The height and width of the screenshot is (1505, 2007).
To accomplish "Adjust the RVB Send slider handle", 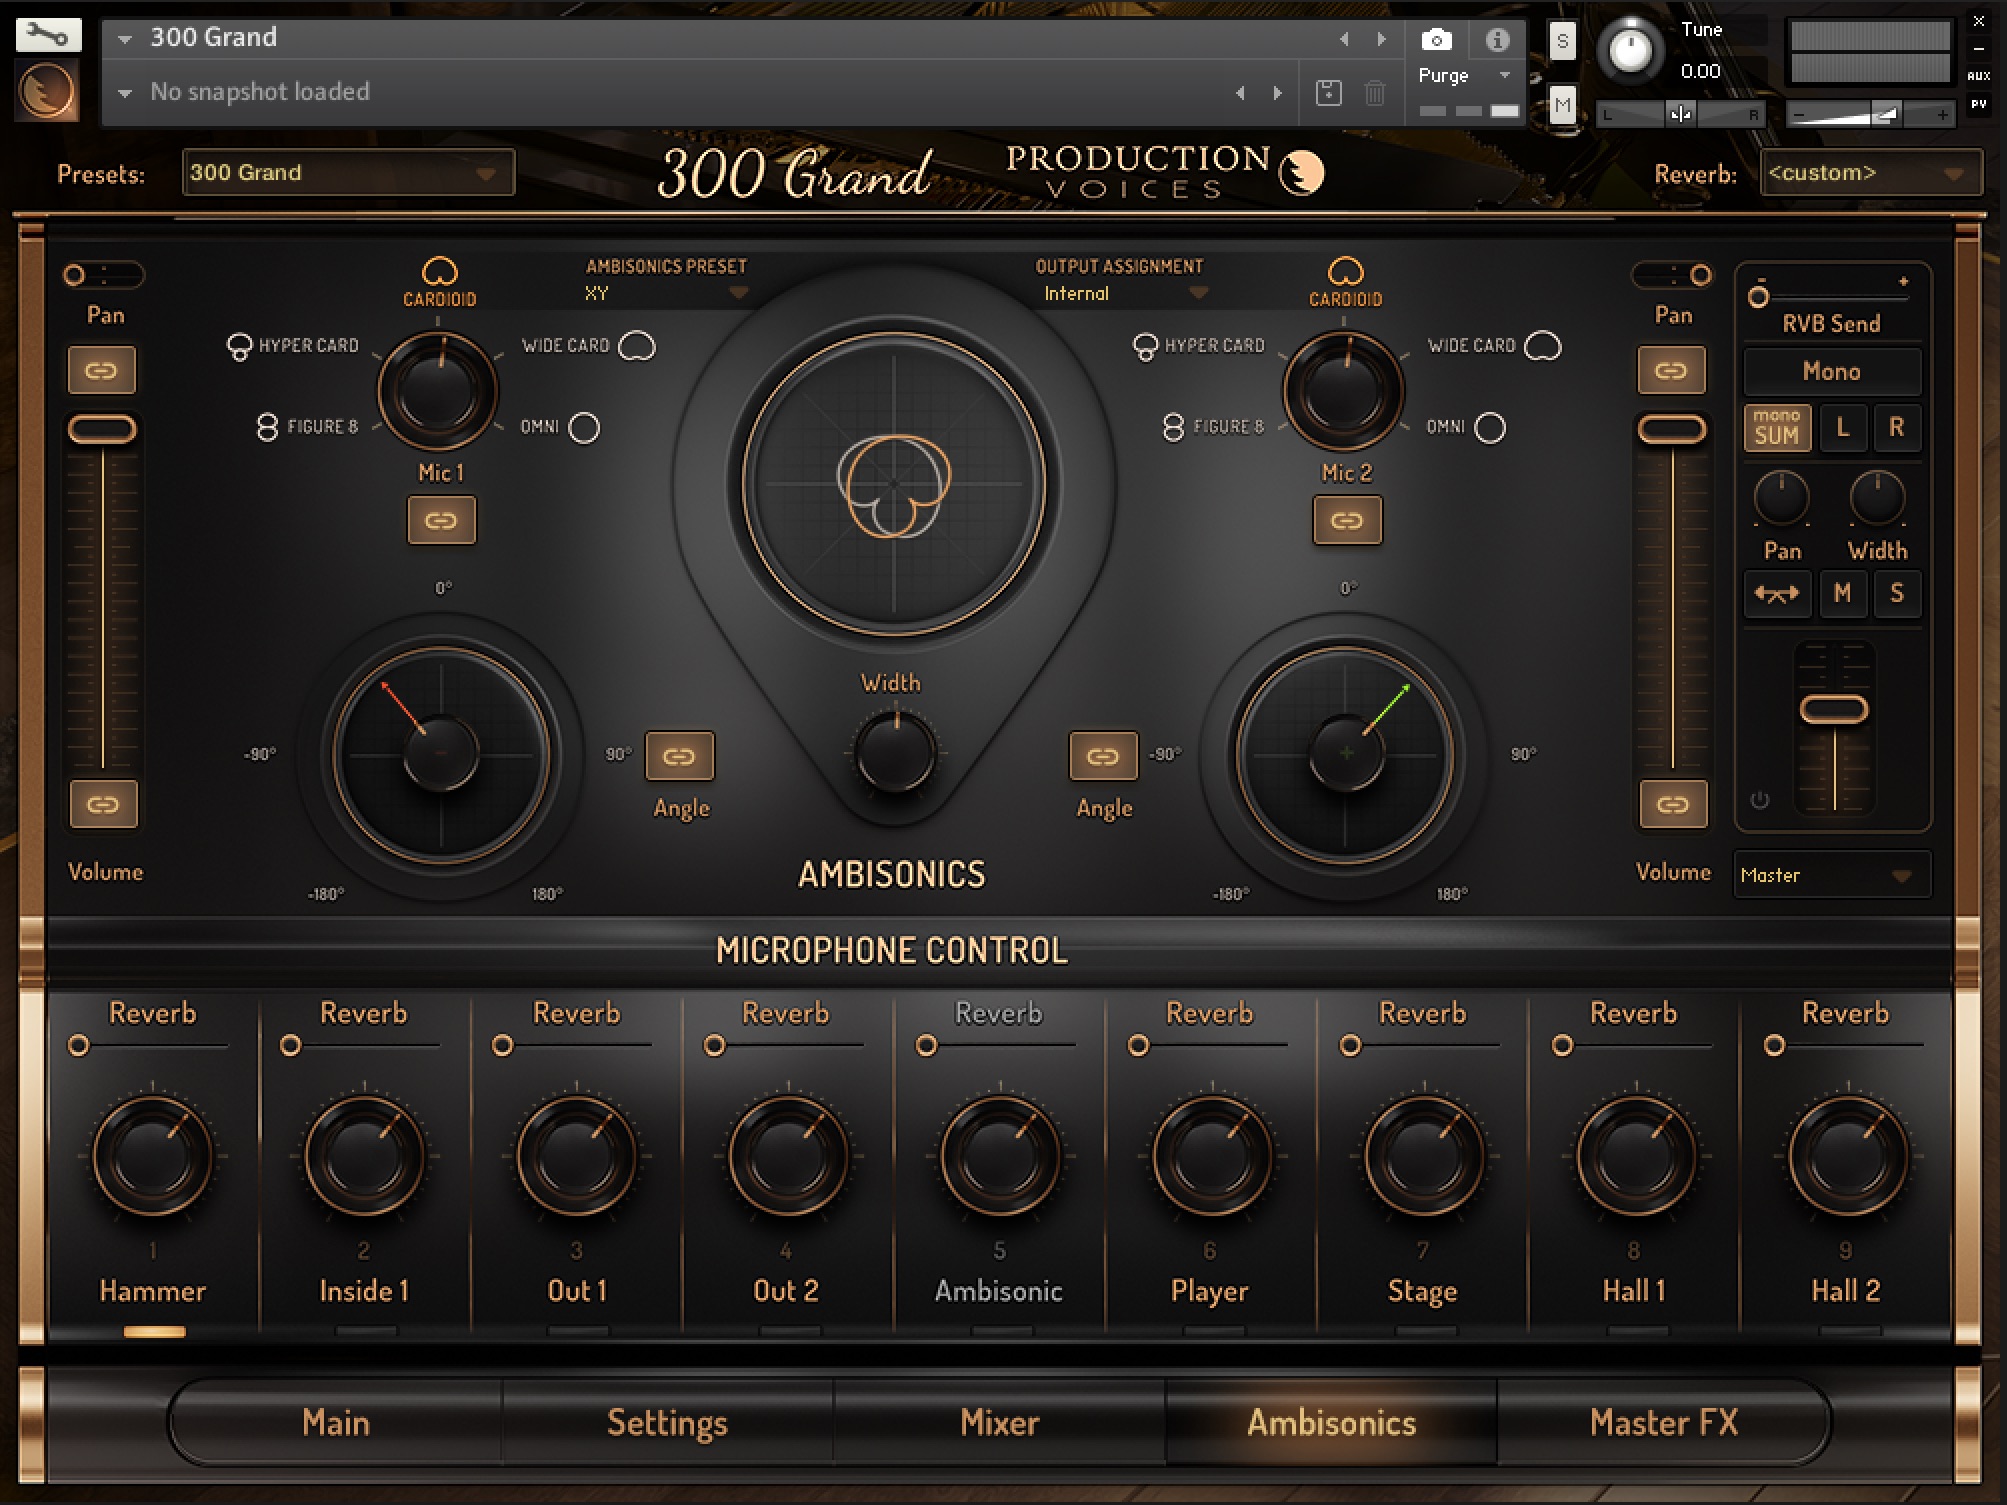I will coord(1758,297).
